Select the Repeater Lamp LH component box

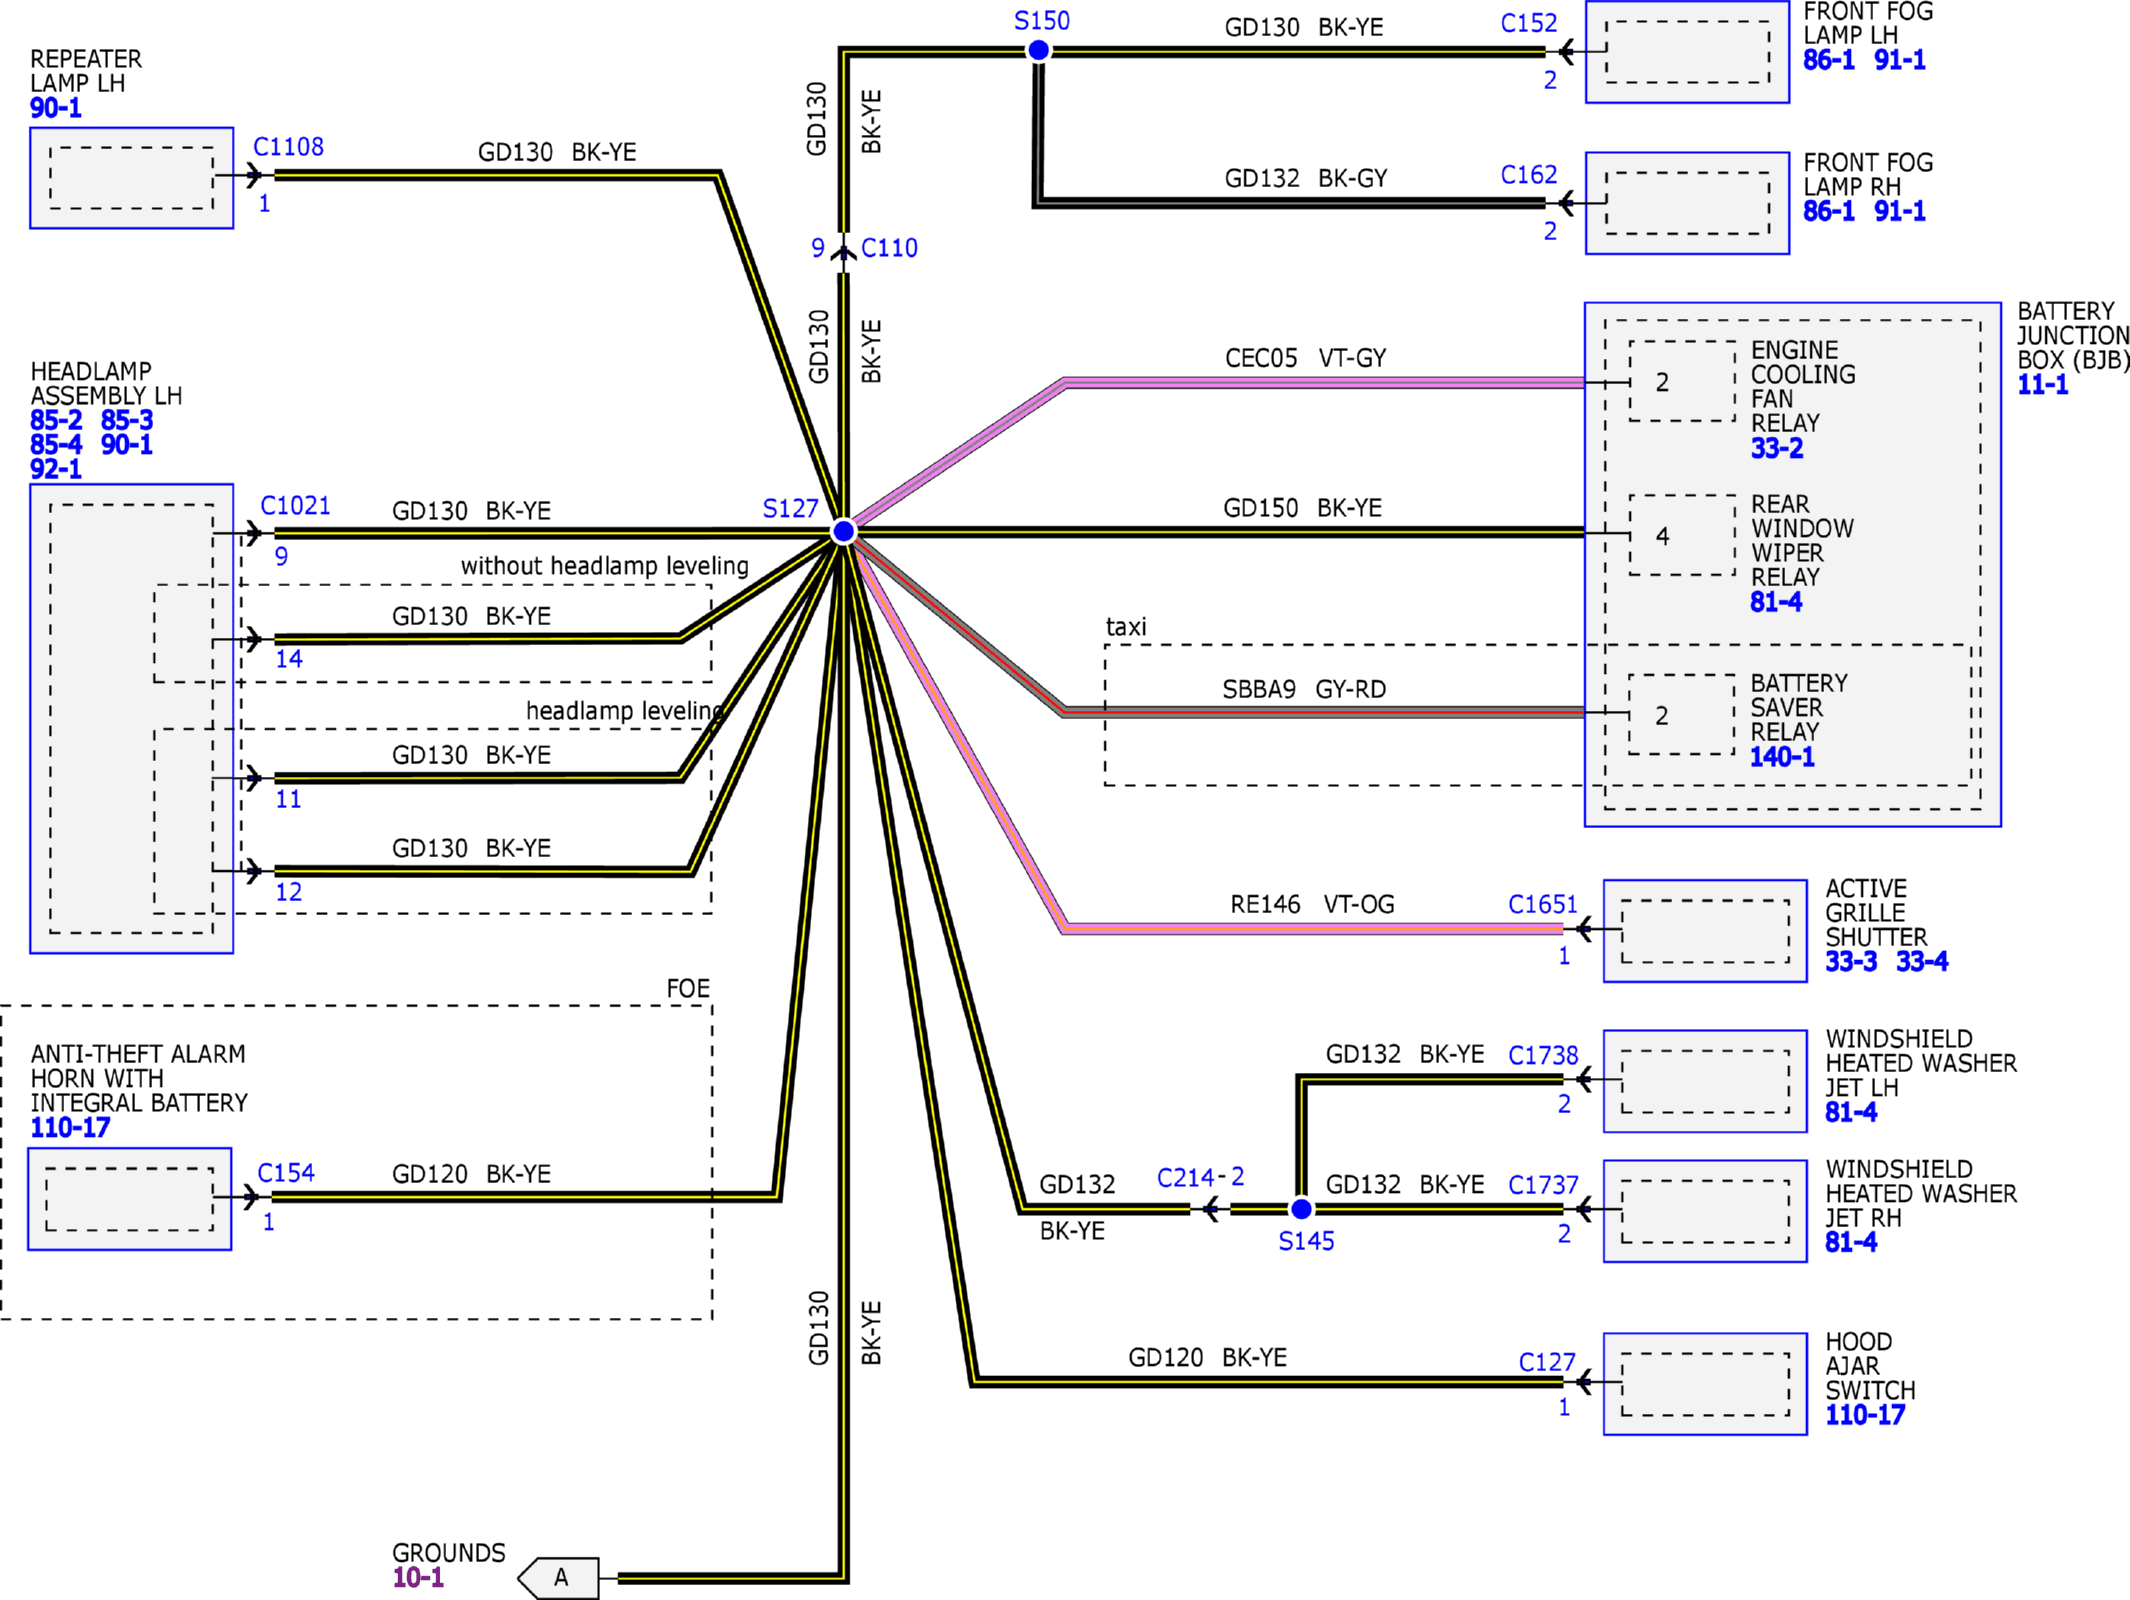click(x=131, y=178)
